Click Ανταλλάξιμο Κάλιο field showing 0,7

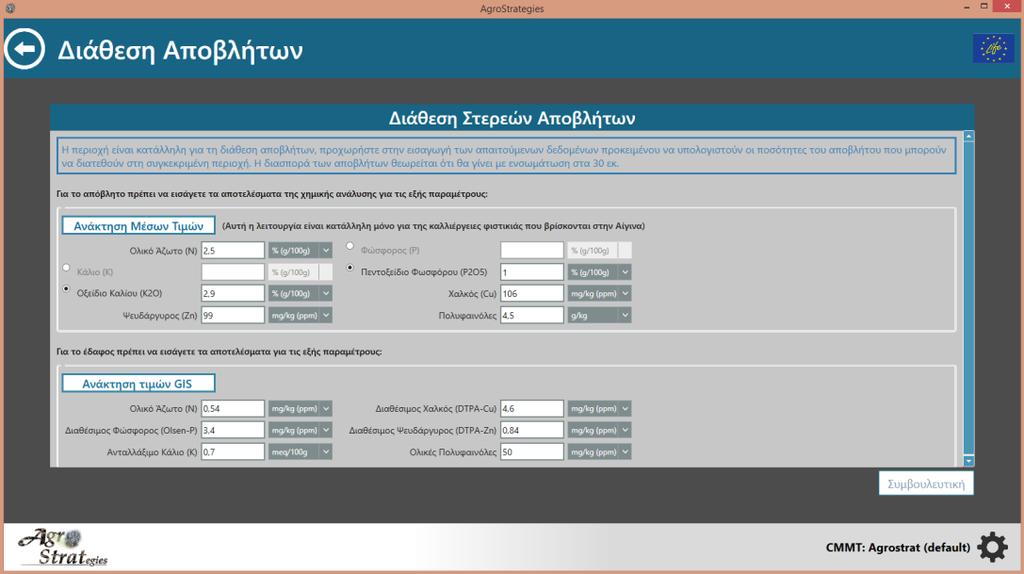point(232,452)
